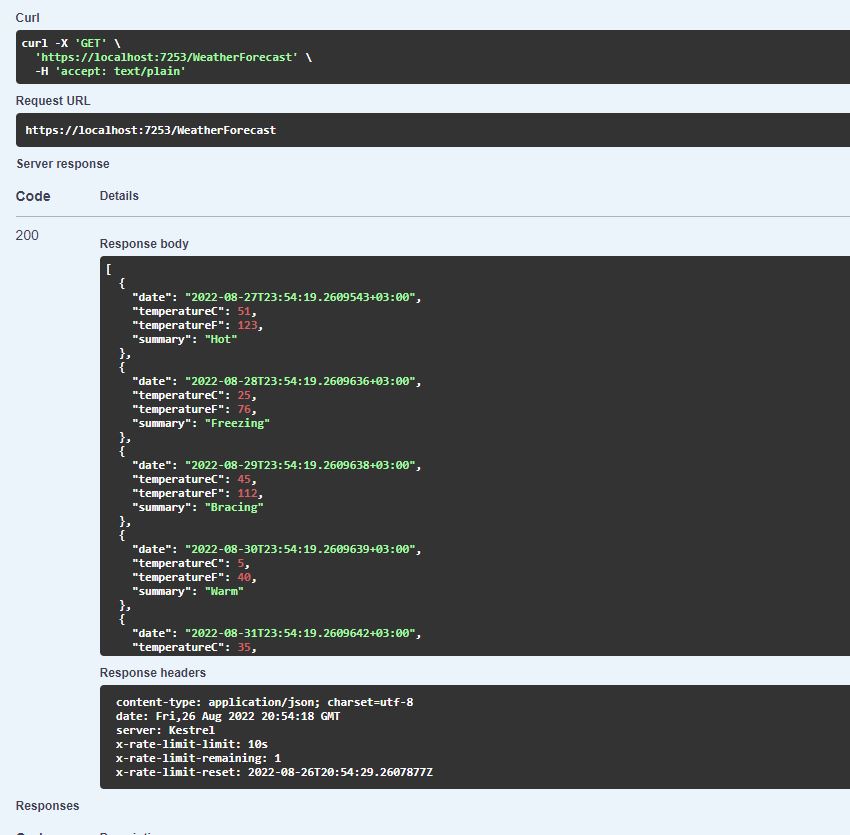The width and height of the screenshot is (850, 835).
Task: Click the content-type header line
Action: tap(264, 702)
